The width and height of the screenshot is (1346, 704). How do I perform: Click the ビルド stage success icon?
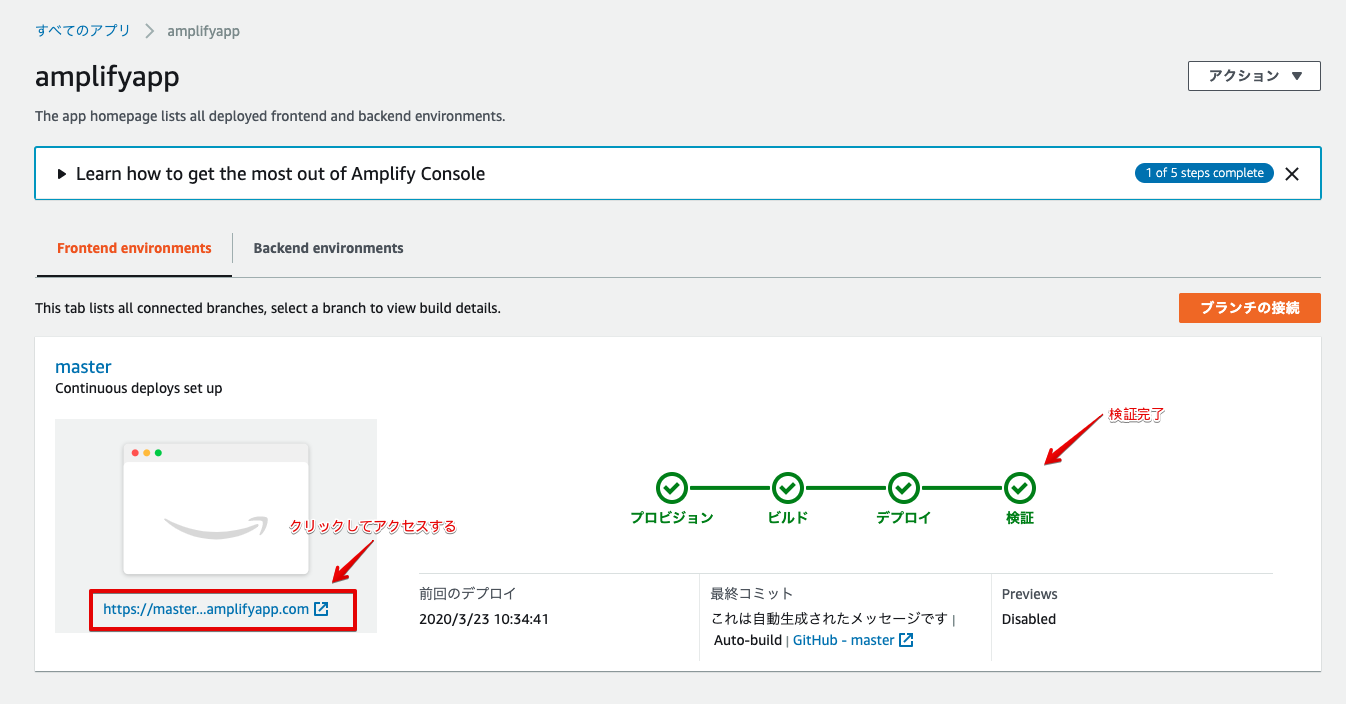click(x=787, y=490)
